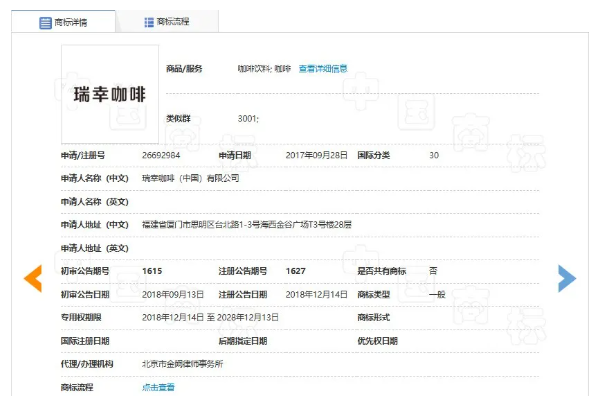Screen dimensions: 594x404
Task: Select applicant name 瑞幸咖啡（中国）有限公司
Action: pyautogui.click(x=191, y=178)
